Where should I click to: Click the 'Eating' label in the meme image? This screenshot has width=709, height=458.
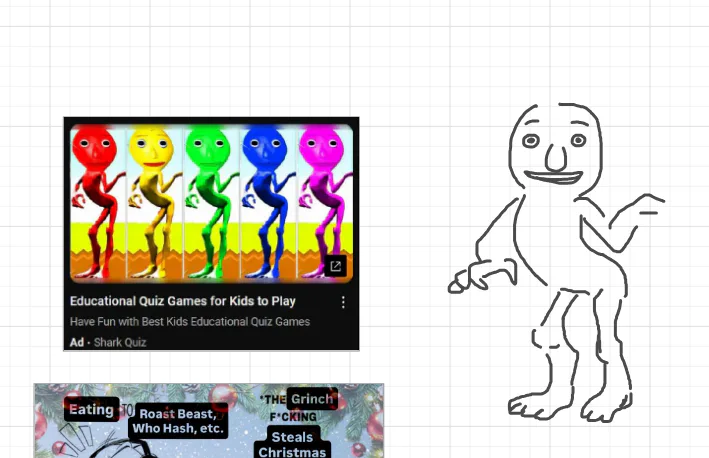(x=91, y=409)
